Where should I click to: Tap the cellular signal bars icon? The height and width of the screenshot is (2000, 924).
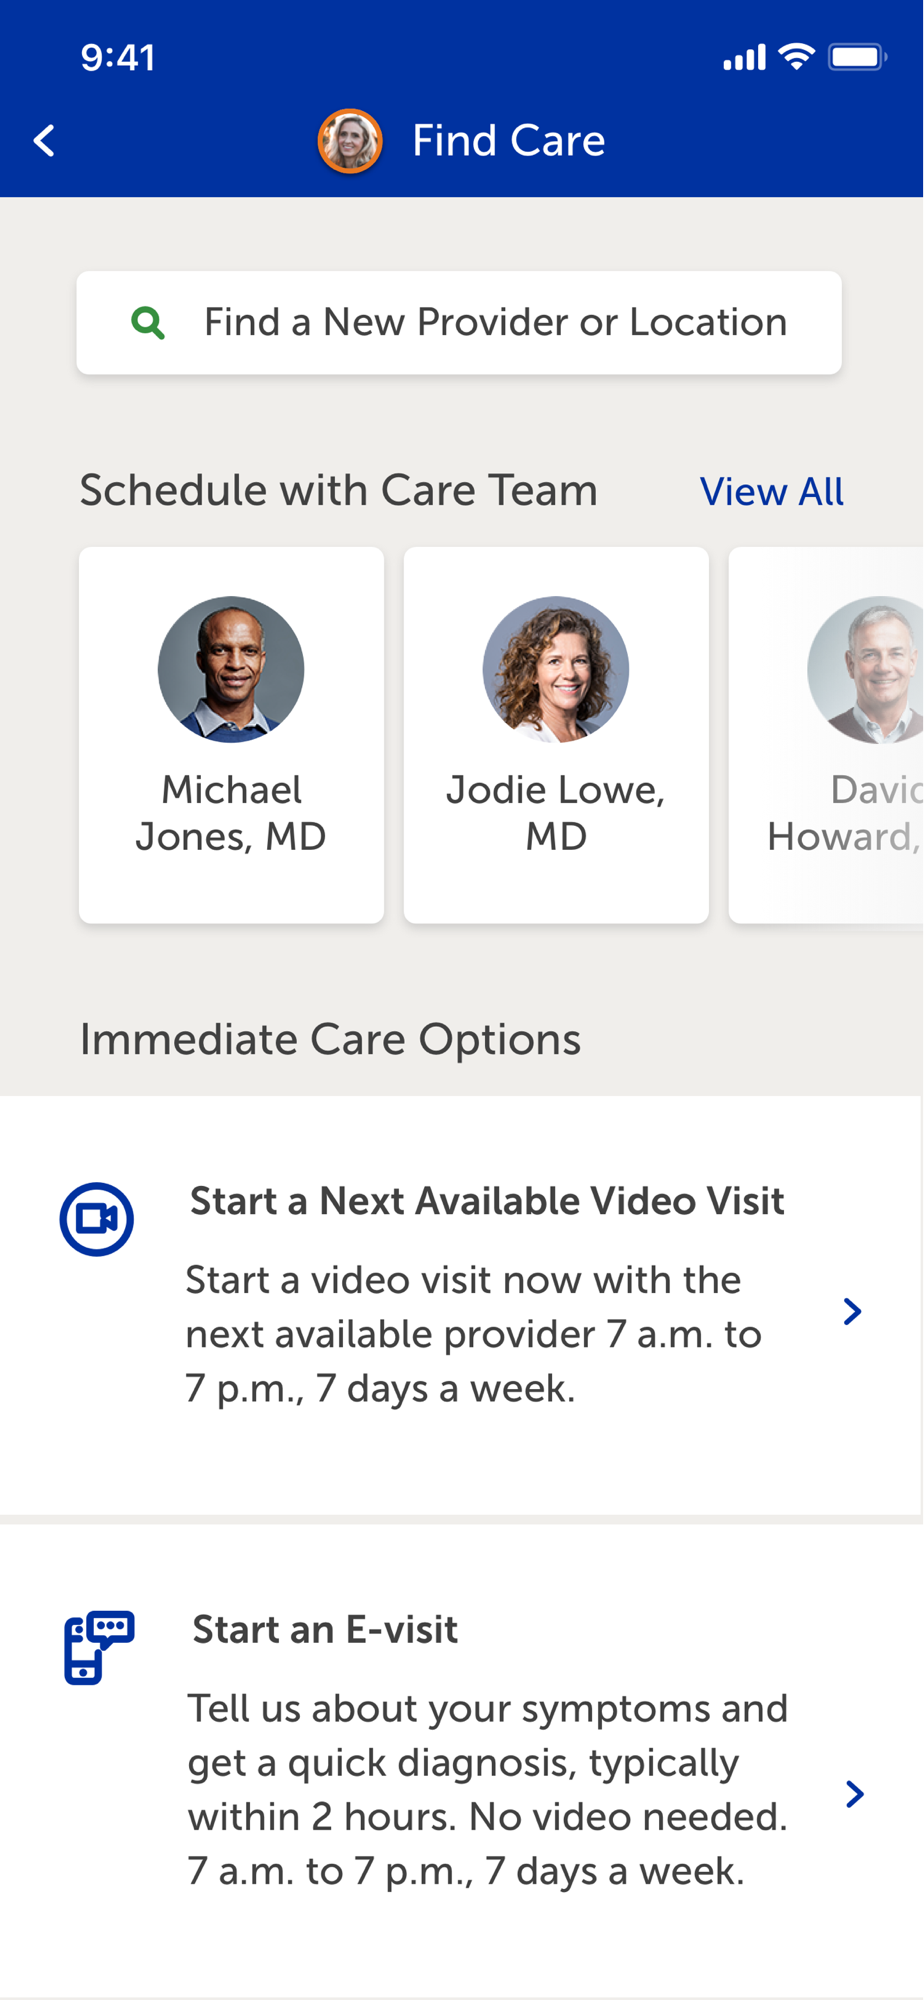pos(744,58)
